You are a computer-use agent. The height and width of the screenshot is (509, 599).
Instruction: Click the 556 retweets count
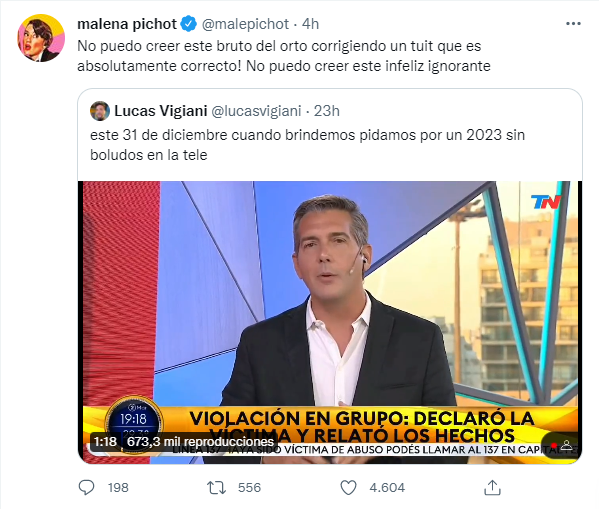pos(249,488)
